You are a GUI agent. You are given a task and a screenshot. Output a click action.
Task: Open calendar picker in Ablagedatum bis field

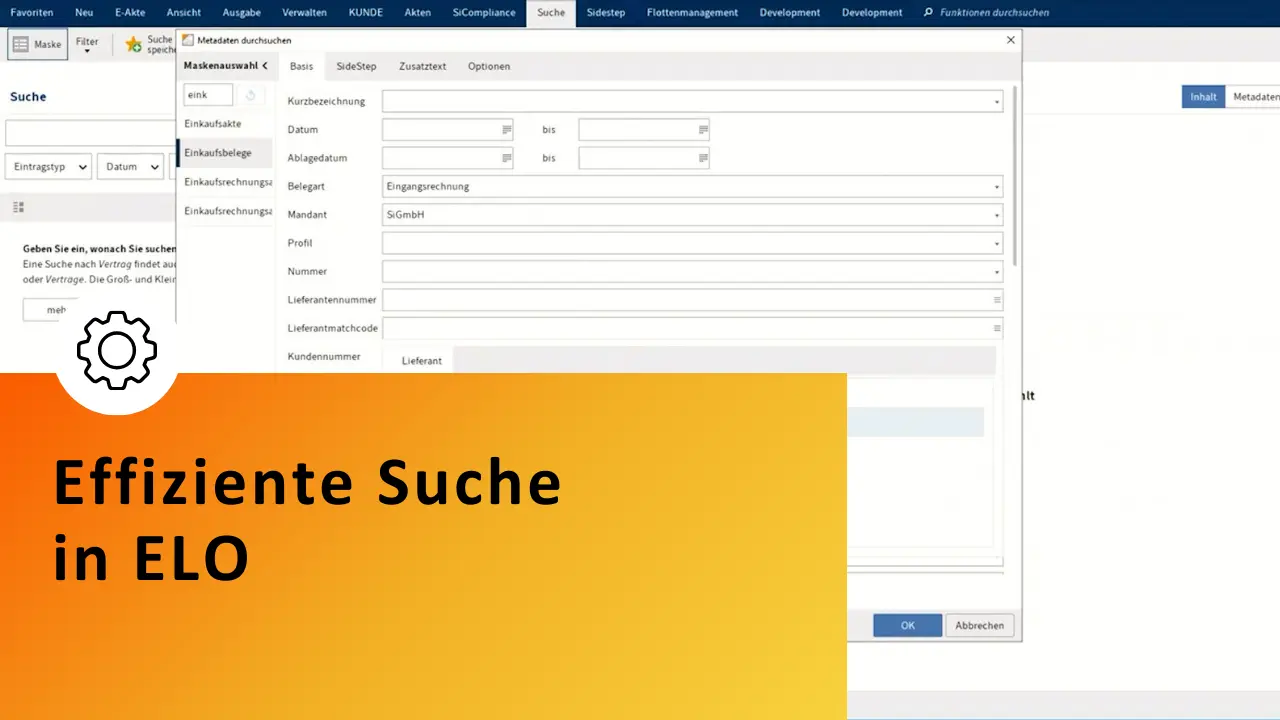(703, 158)
